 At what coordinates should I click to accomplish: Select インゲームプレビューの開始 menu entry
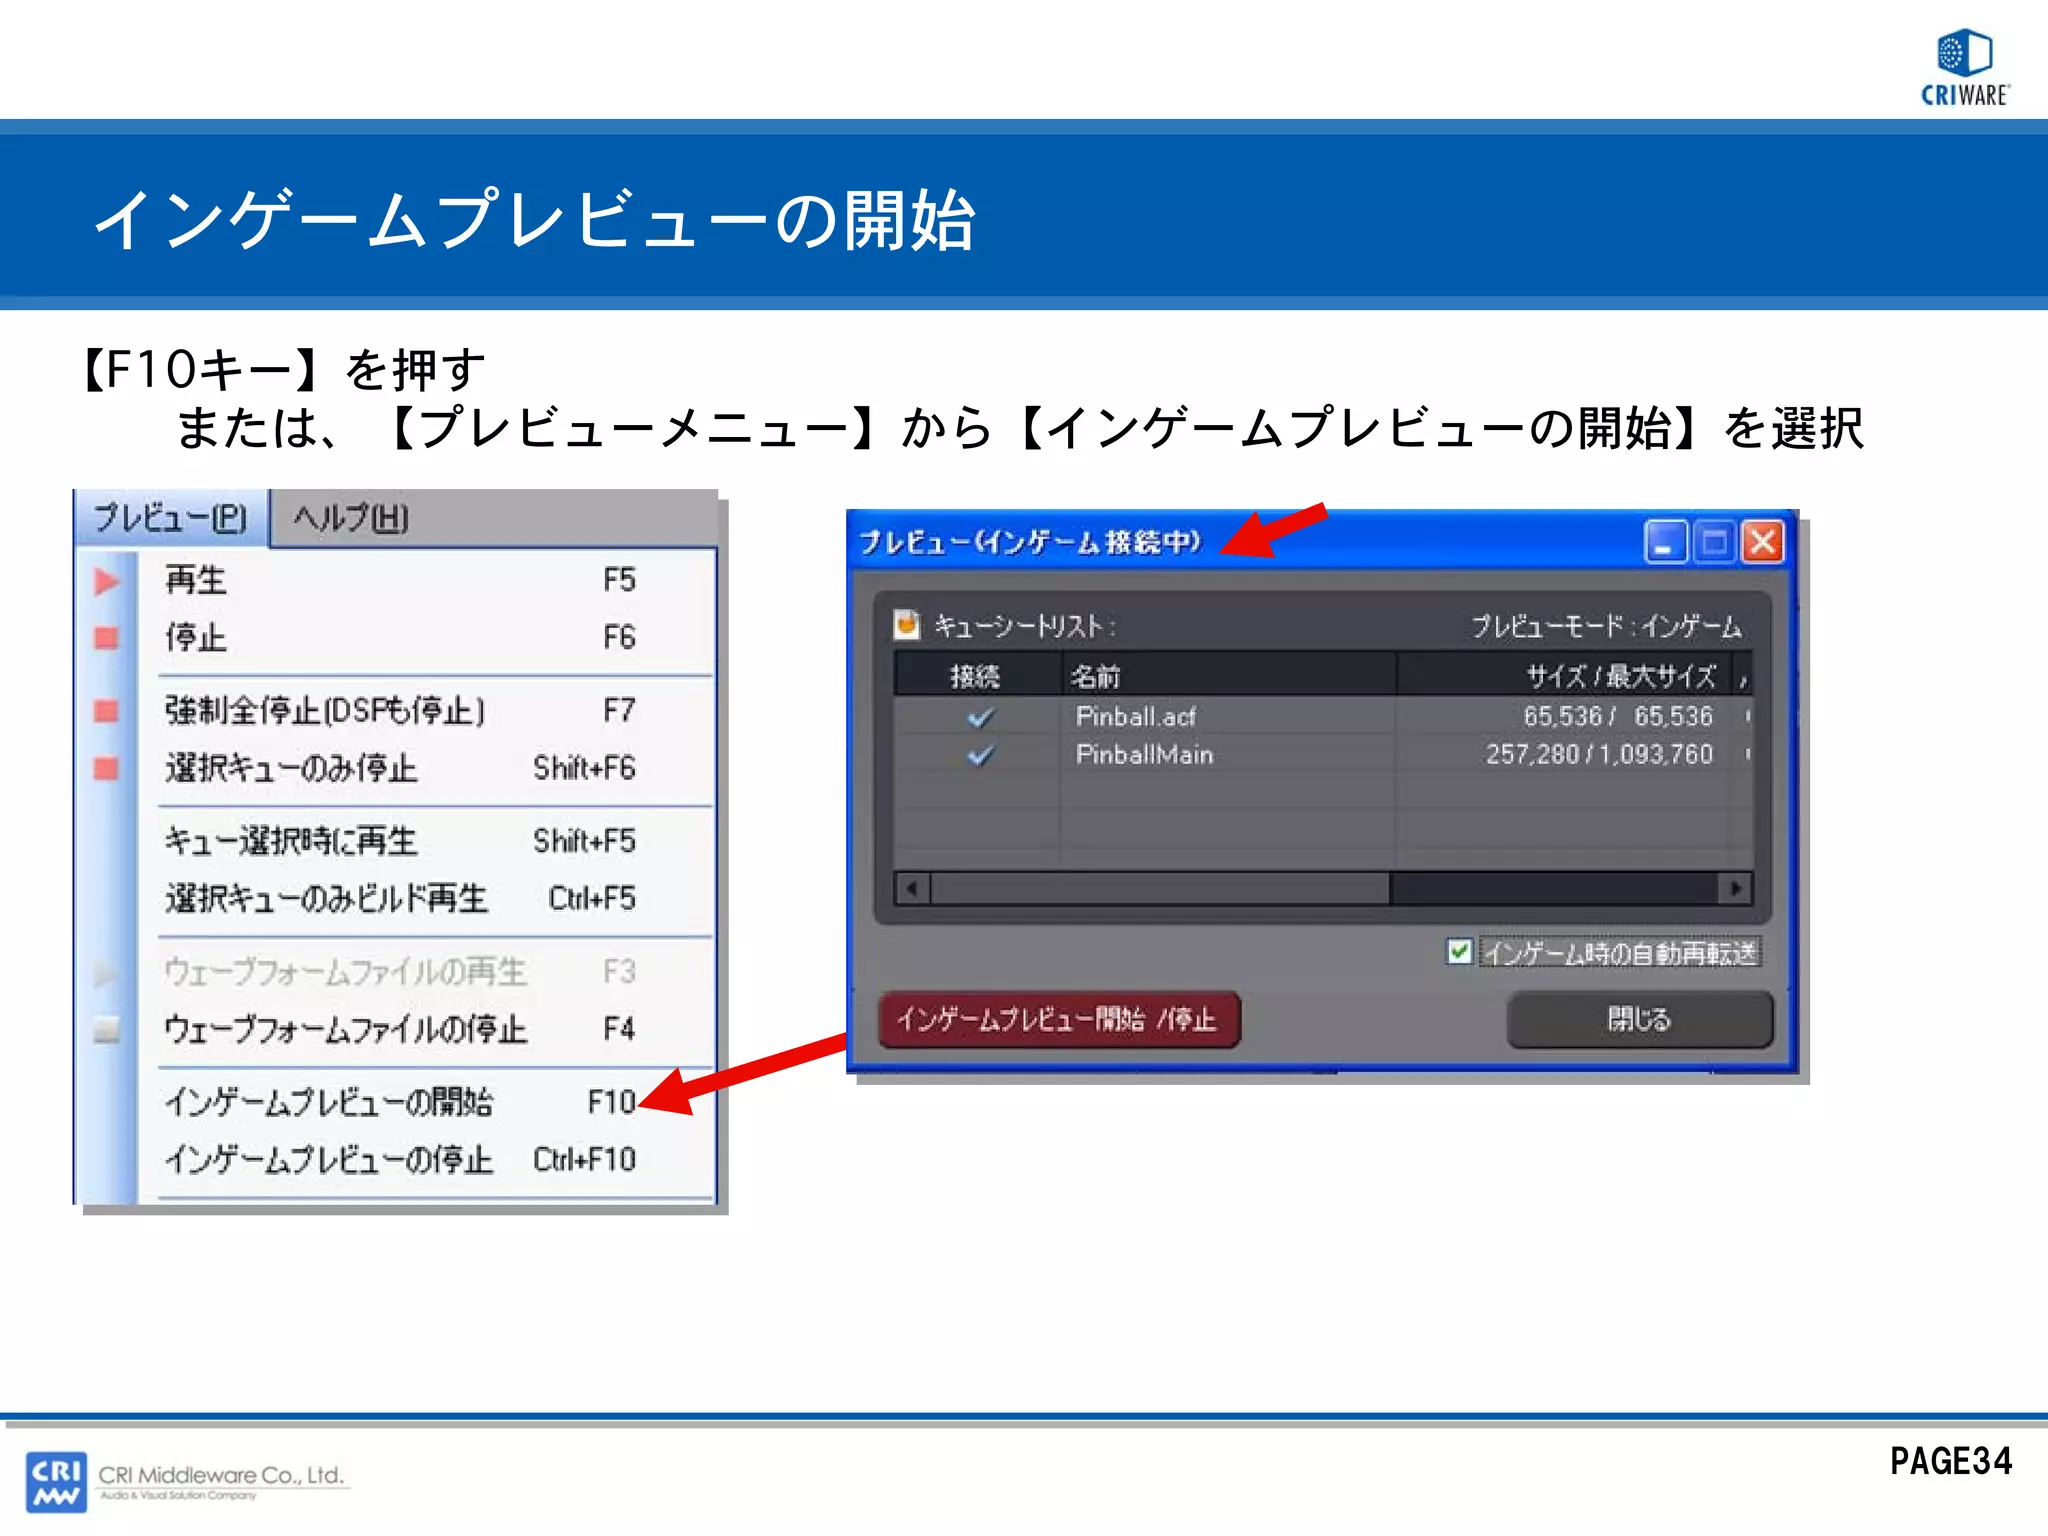(330, 1102)
